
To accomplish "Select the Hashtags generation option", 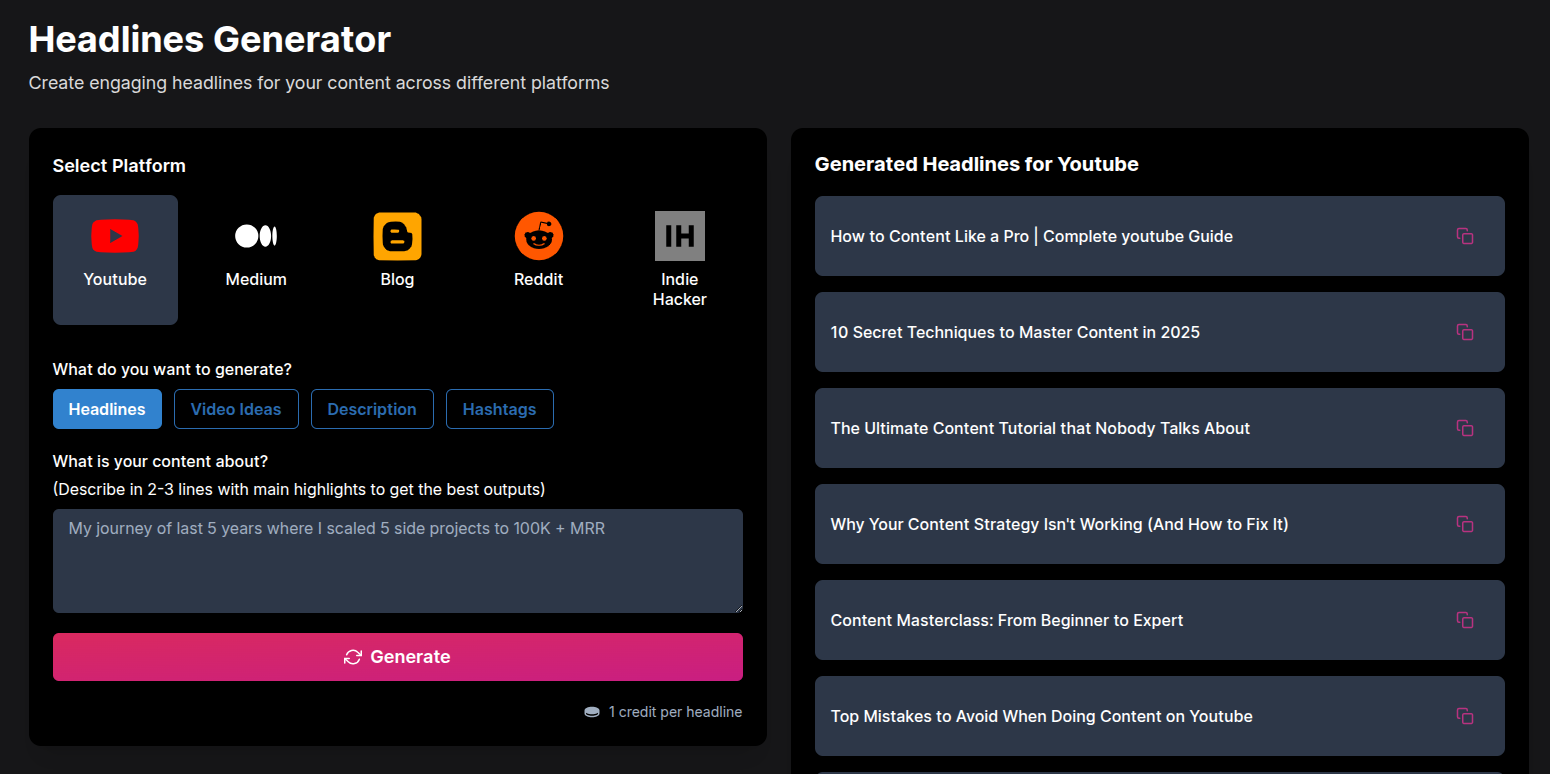I will click(499, 409).
